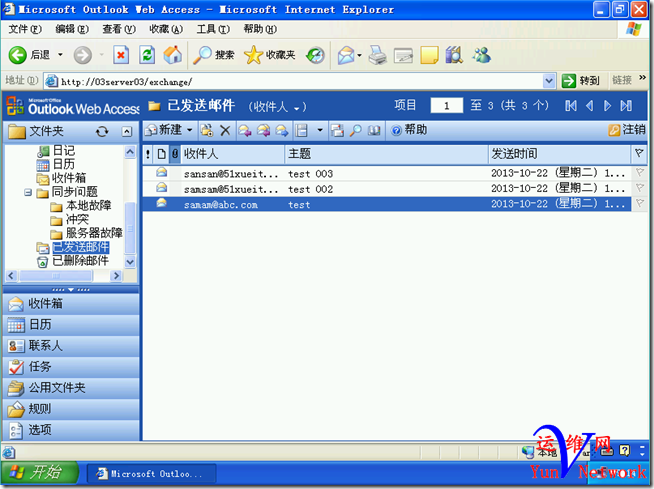
Task: Stop page loading with red X
Action: [121, 55]
